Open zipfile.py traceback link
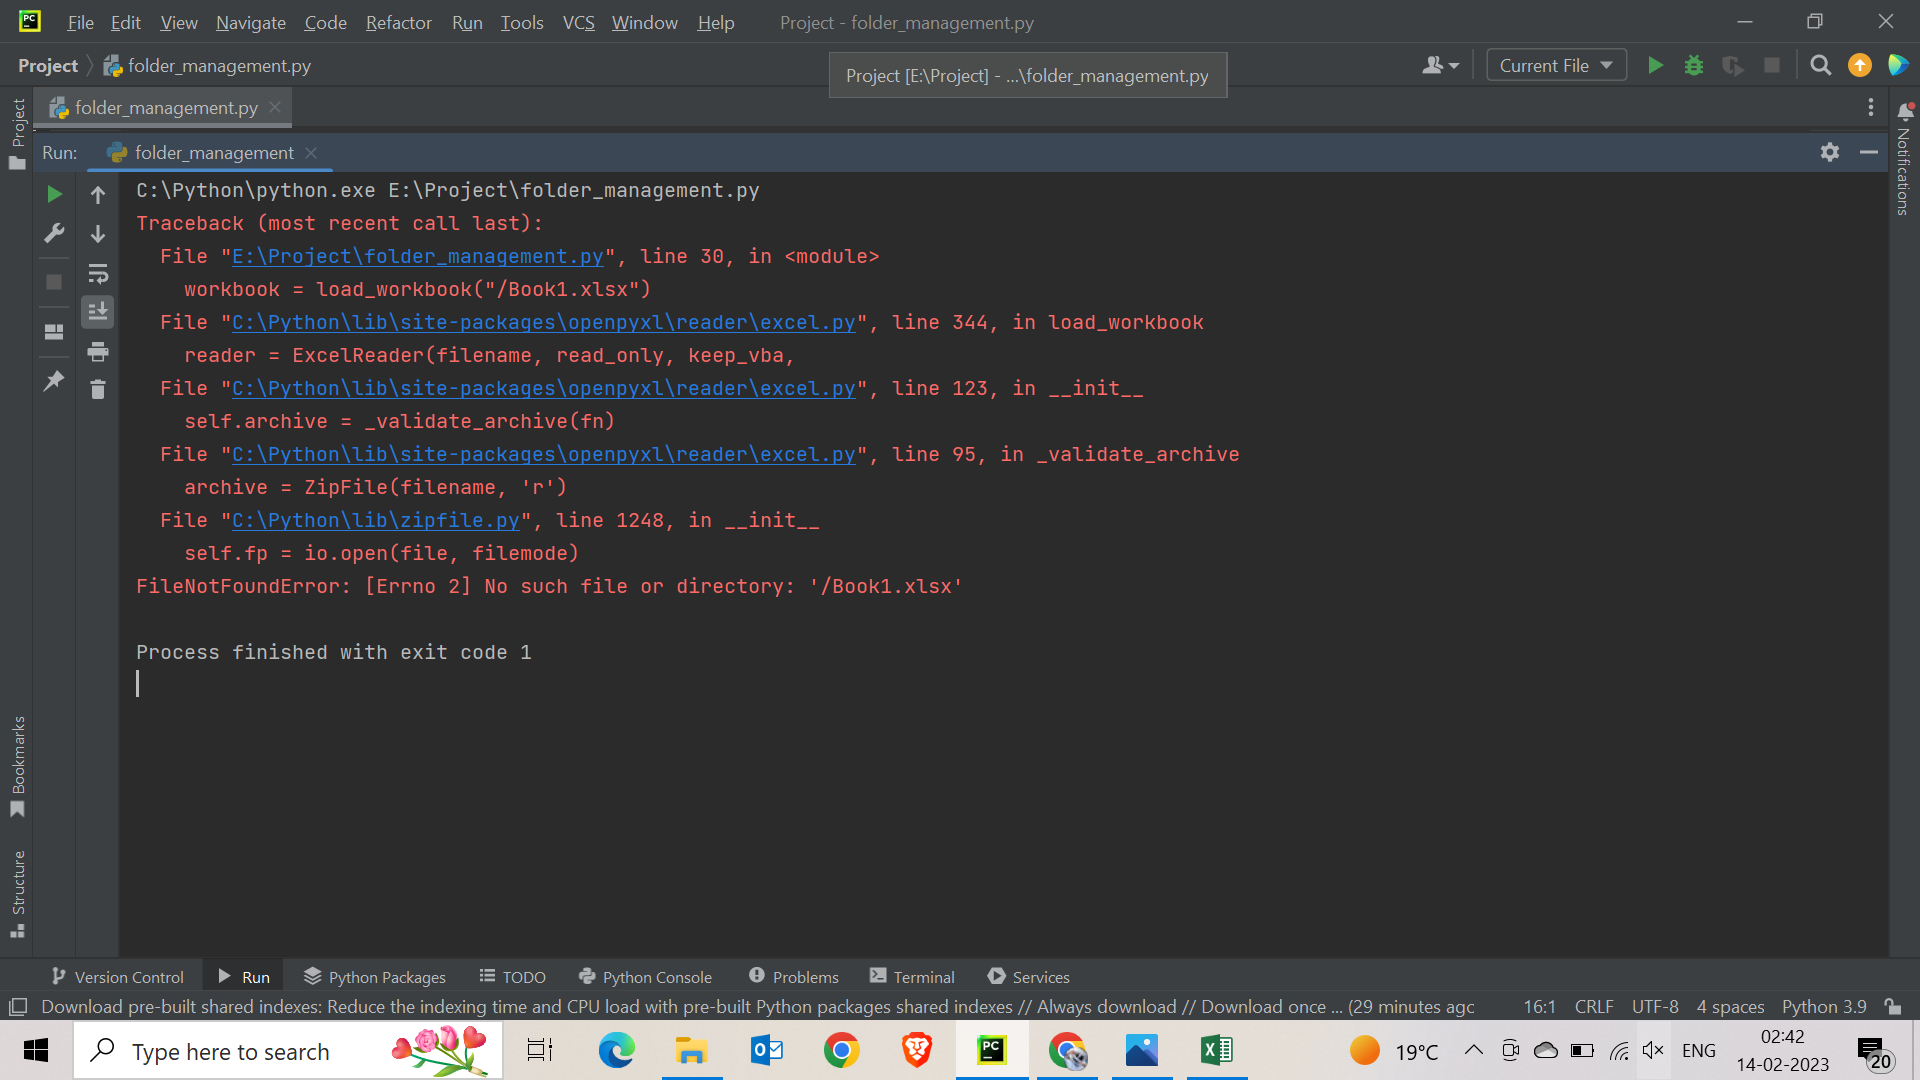The width and height of the screenshot is (1920, 1080). pos(376,520)
